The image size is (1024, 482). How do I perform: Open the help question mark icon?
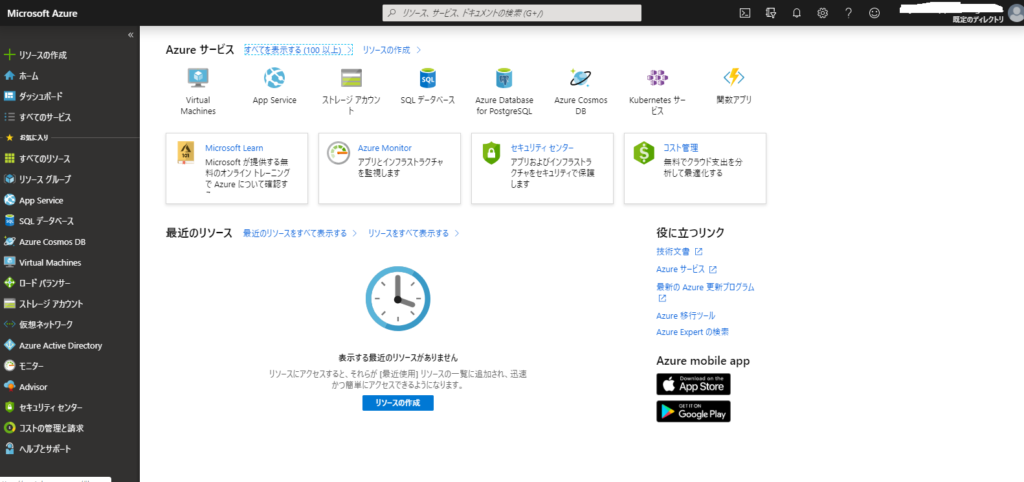(848, 13)
